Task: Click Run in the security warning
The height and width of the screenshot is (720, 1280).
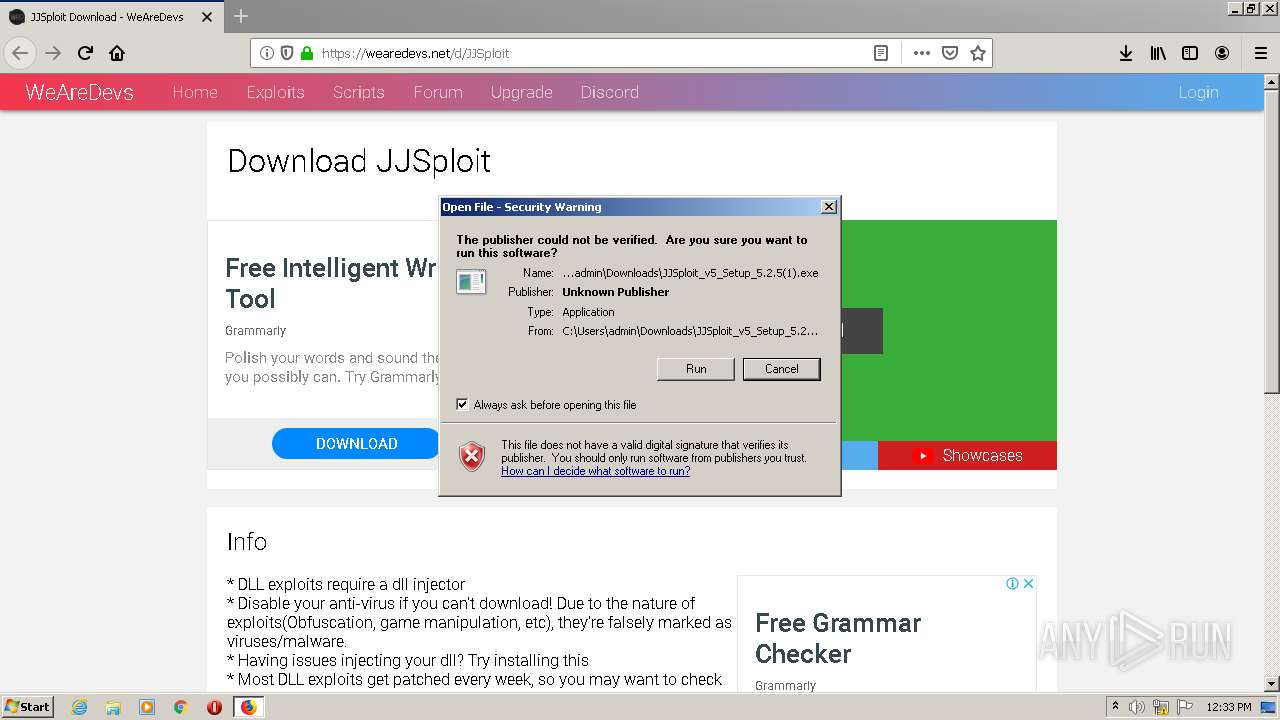Action: 696,369
